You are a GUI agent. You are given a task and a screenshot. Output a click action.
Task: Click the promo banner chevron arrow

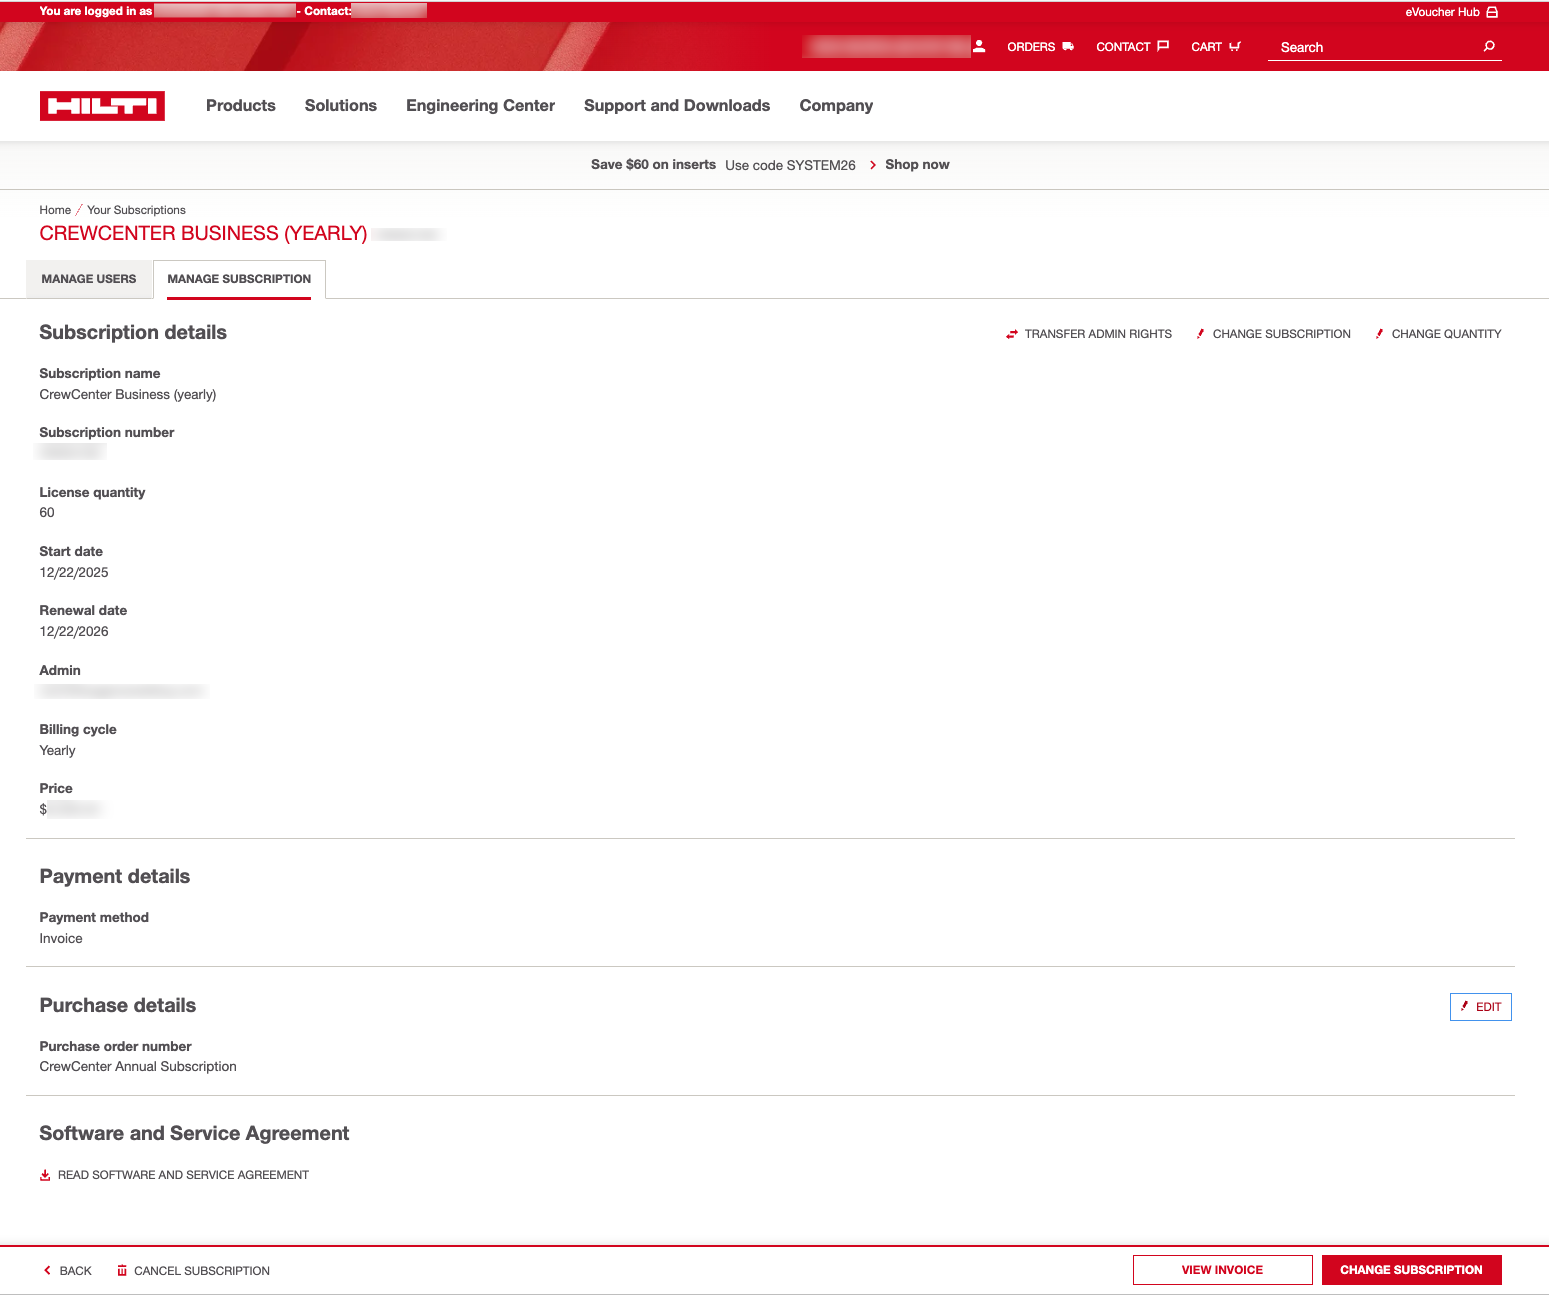[873, 165]
